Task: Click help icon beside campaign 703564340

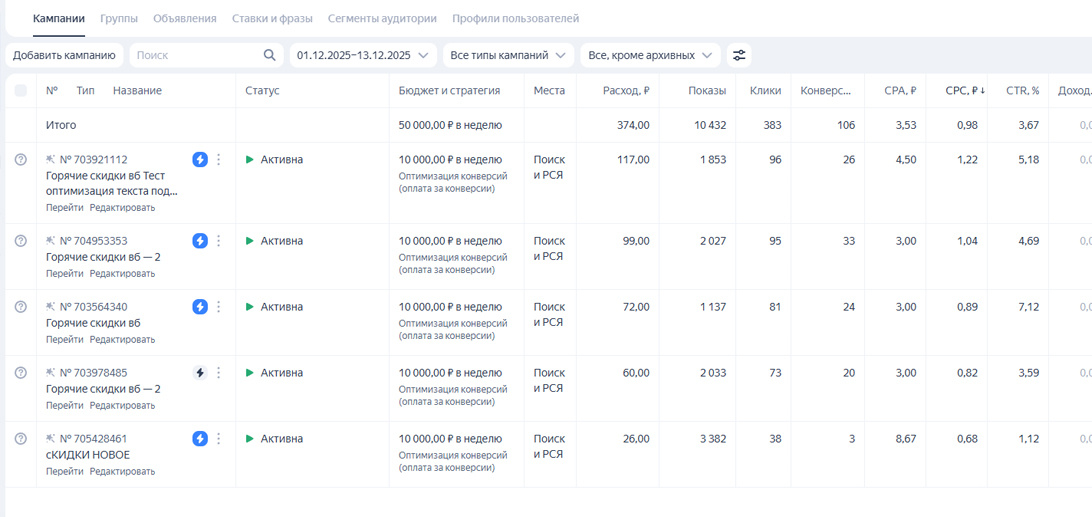Action: tap(21, 307)
